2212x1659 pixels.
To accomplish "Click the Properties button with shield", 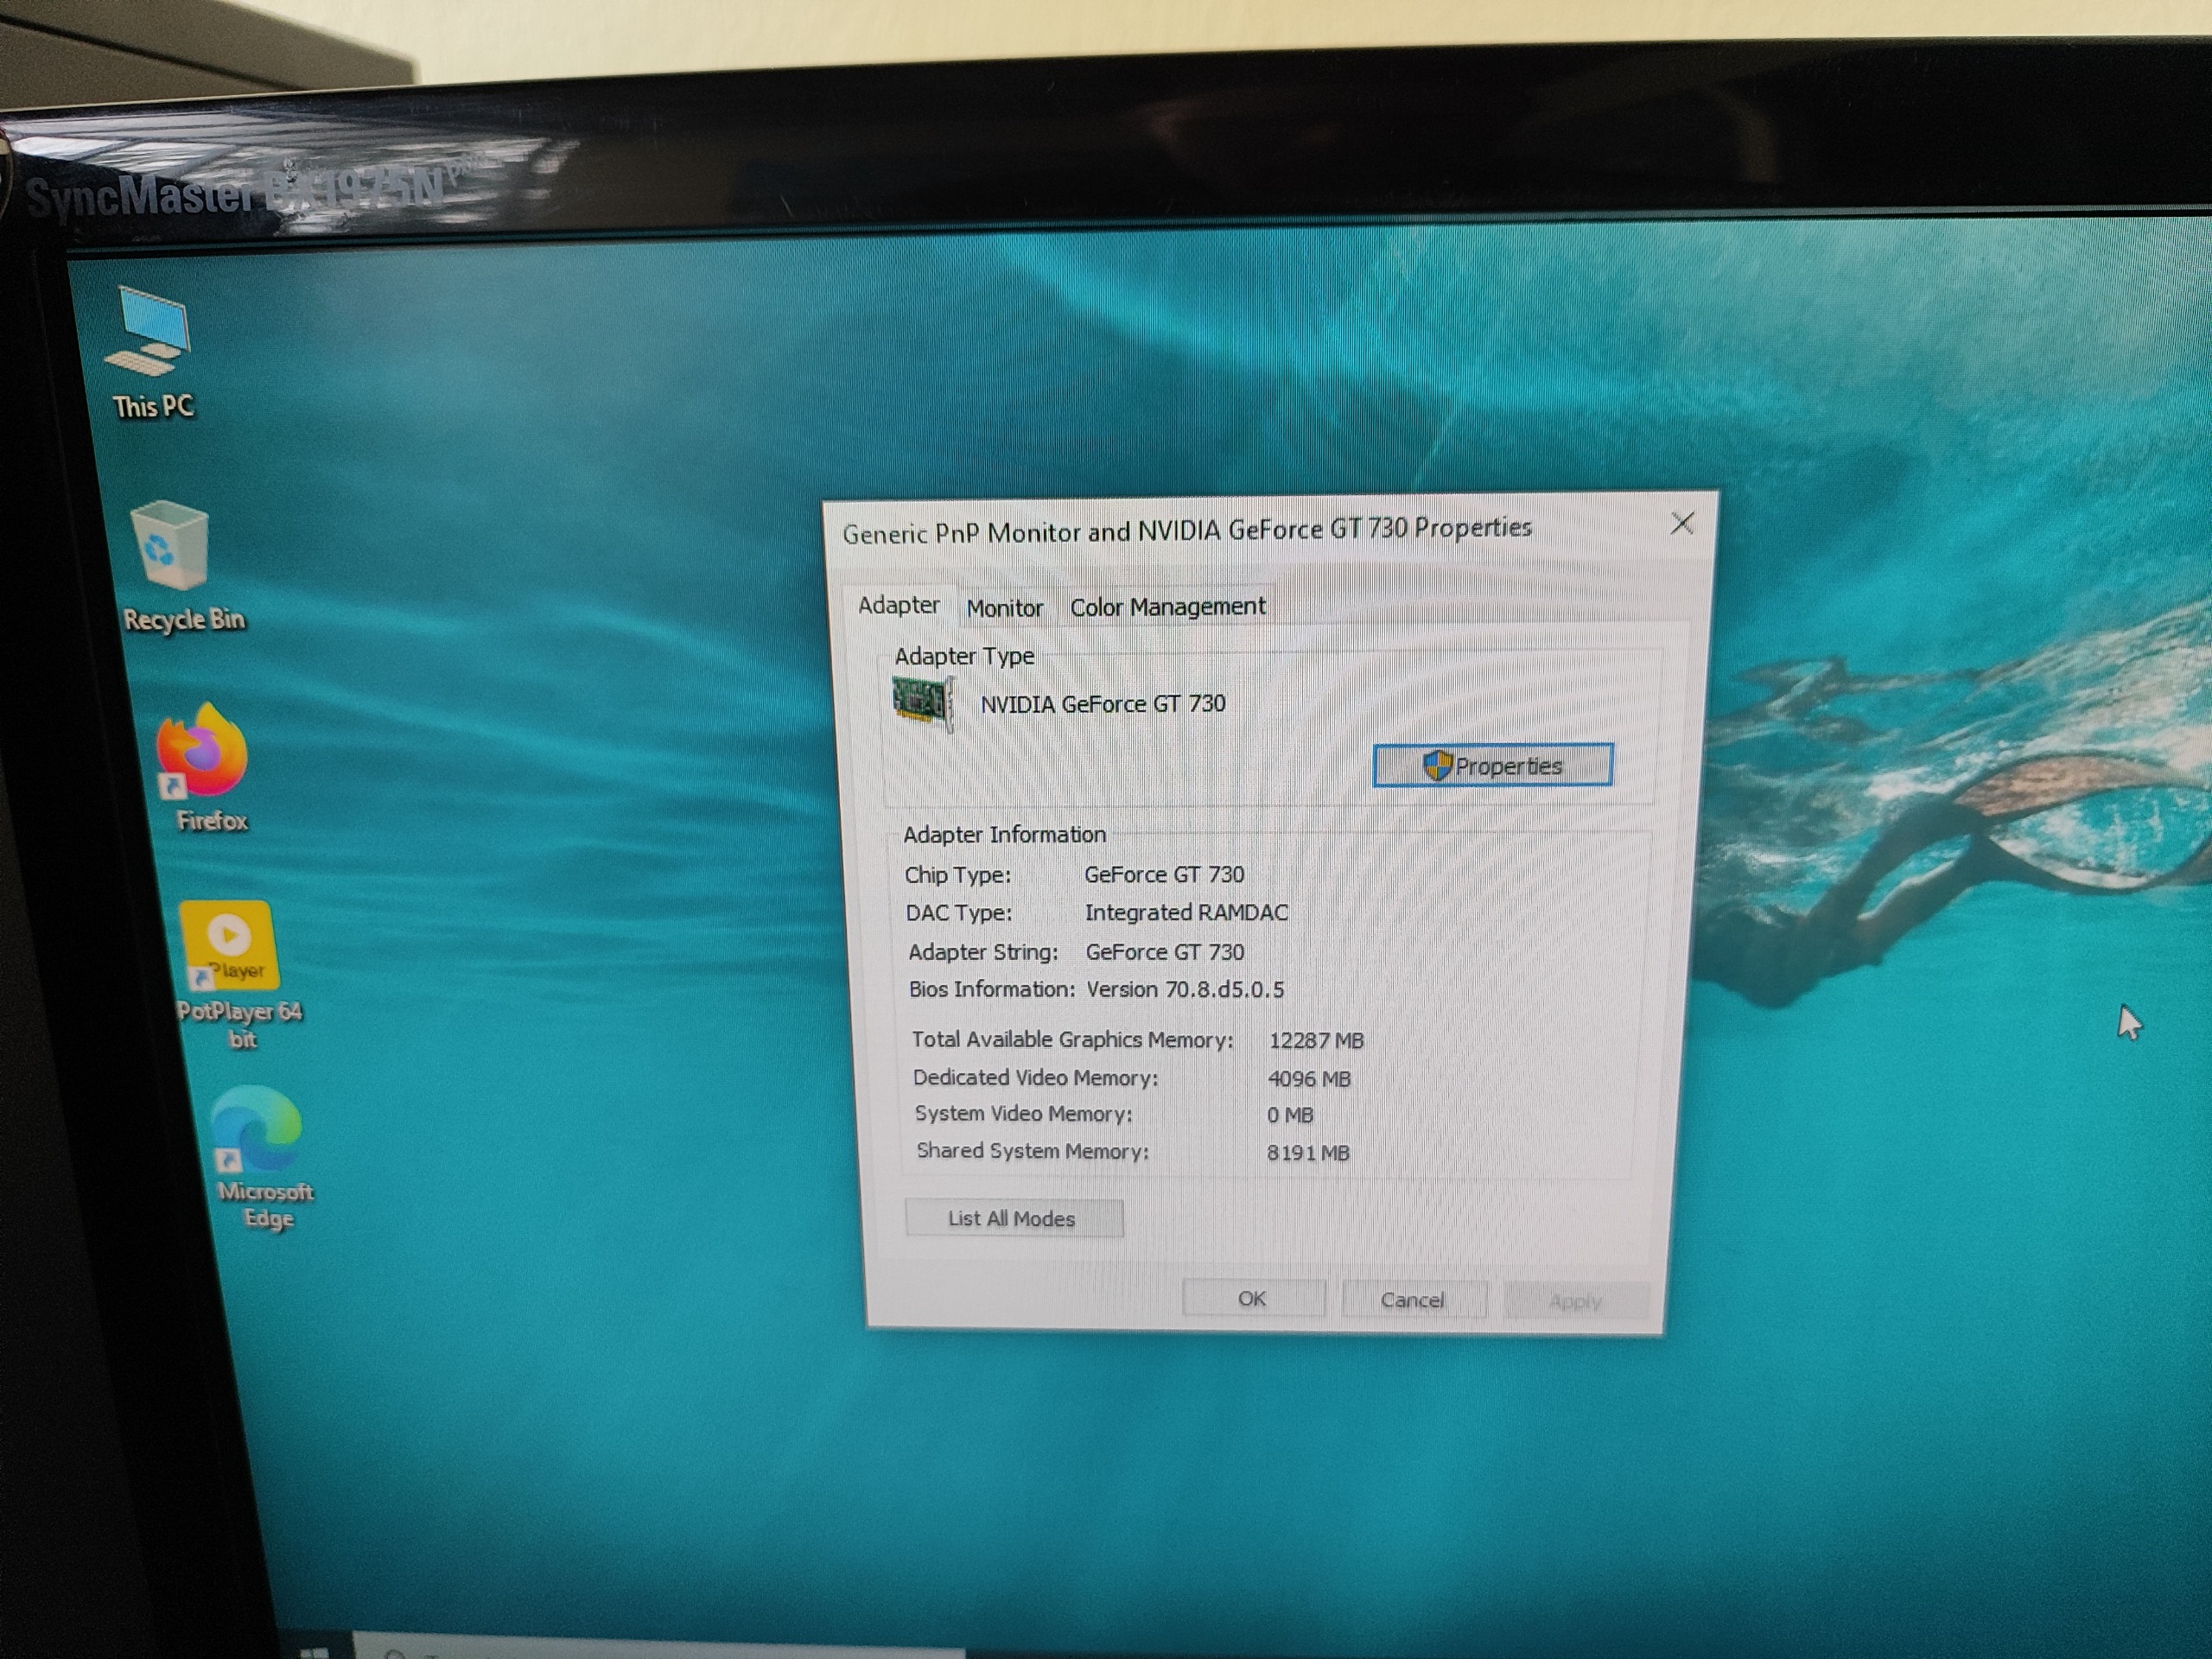I will click(x=1492, y=766).
